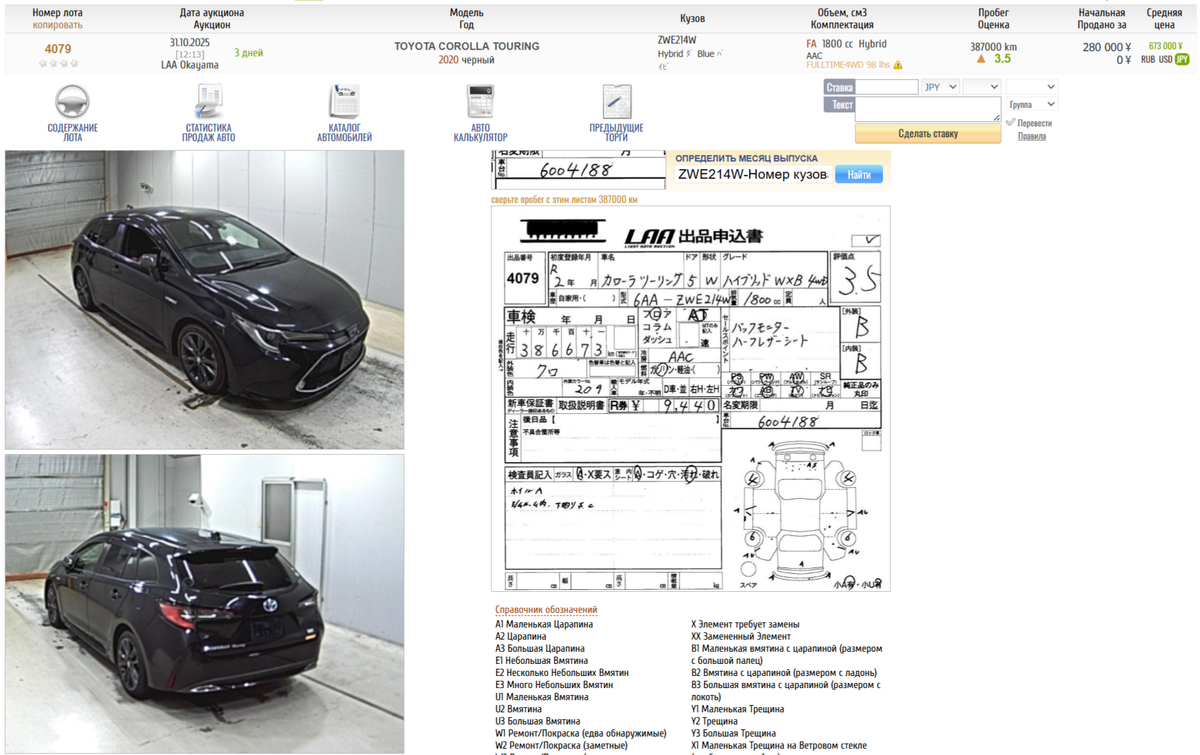Image resolution: width=1200 pixels, height=755 pixels.
Task: Click the FULLTIME4WD 98 lhs text
Action: coord(848,65)
